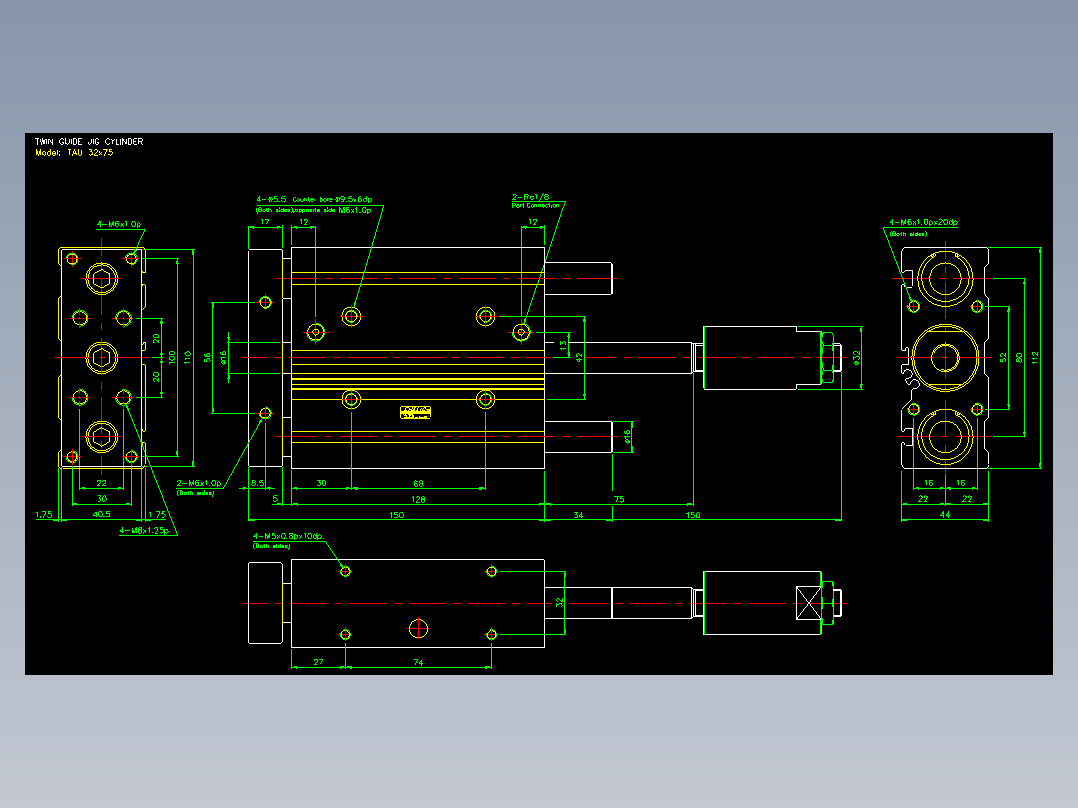Select the "4-M5x0.8px10dp." annotation
Viewport: 1078px width, 808px height.
pyautogui.click(x=288, y=536)
